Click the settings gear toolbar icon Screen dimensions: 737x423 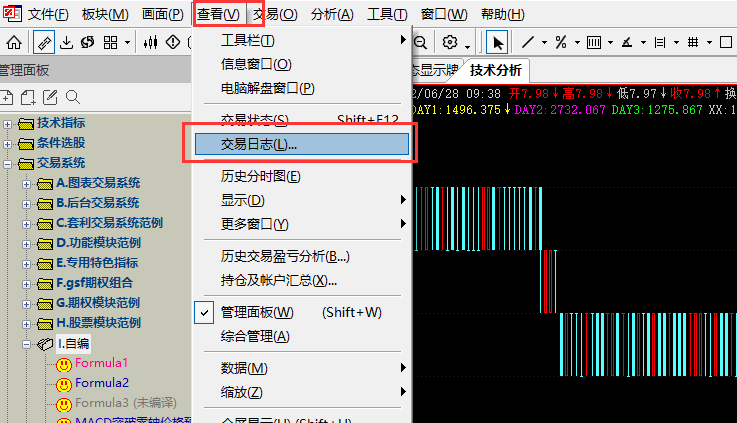(x=450, y=42)
